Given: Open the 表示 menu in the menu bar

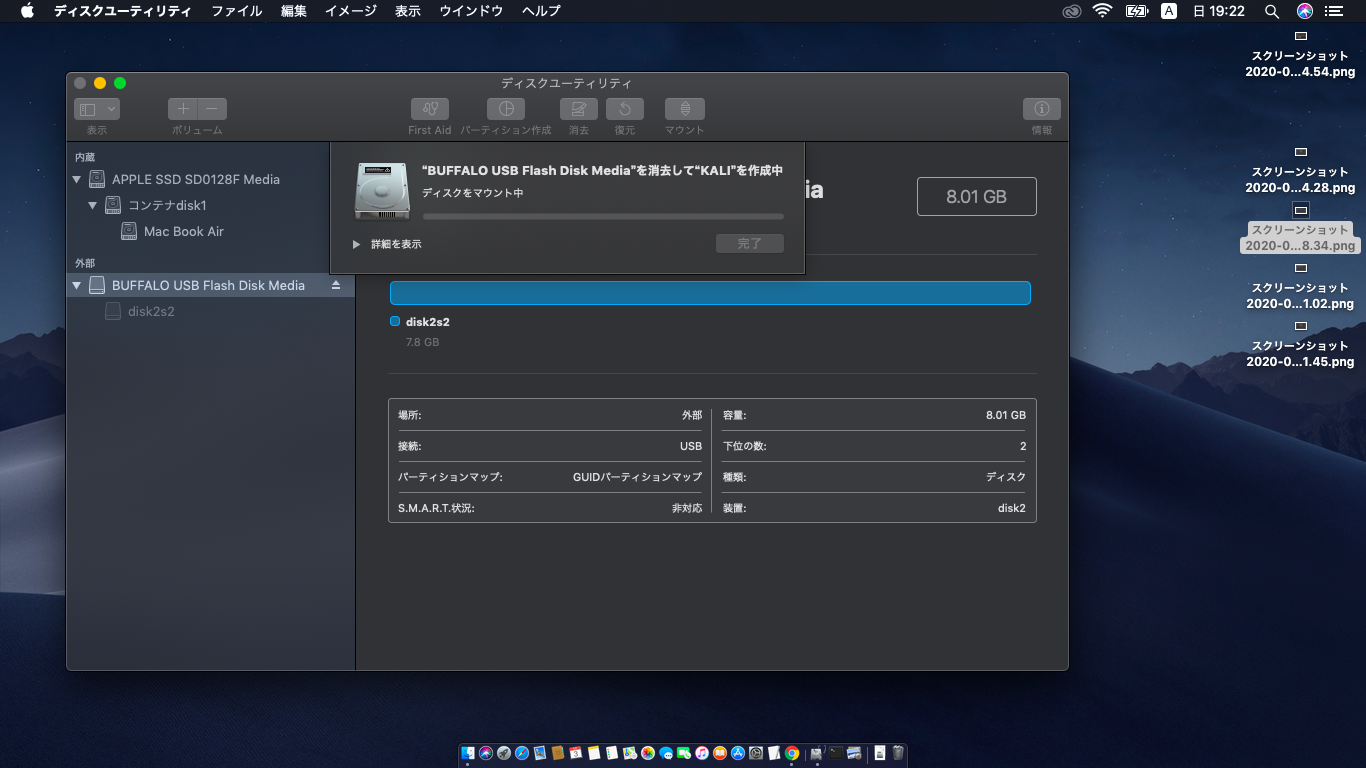Looking at the screenshot, I should (408, 11).
